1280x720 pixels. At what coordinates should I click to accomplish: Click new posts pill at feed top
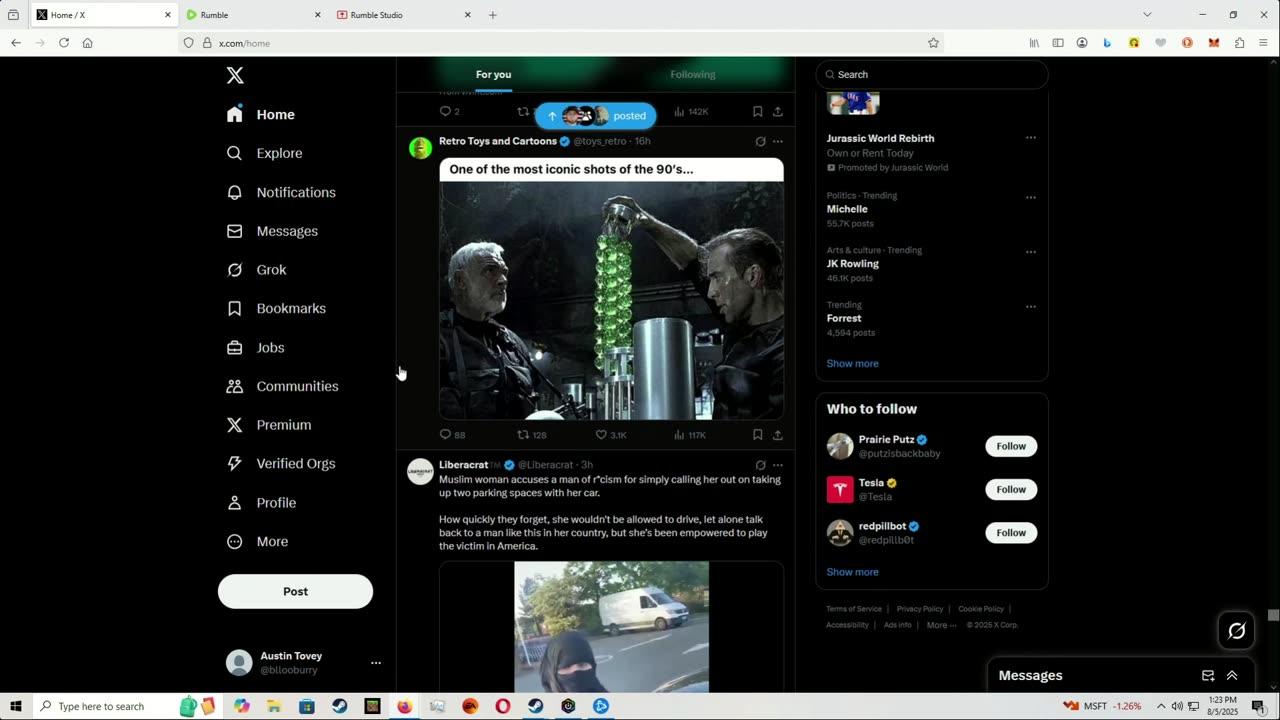(x=596, y=116)
